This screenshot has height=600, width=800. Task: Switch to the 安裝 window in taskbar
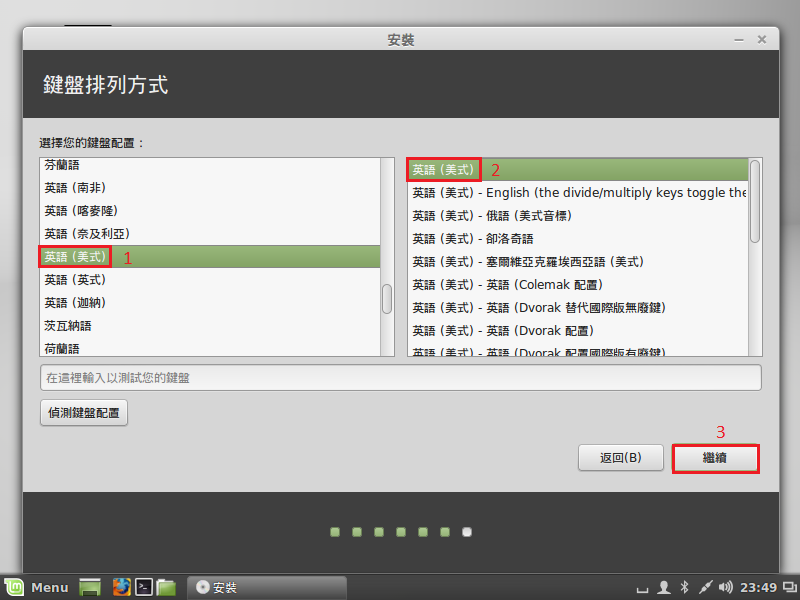(267, 587)
